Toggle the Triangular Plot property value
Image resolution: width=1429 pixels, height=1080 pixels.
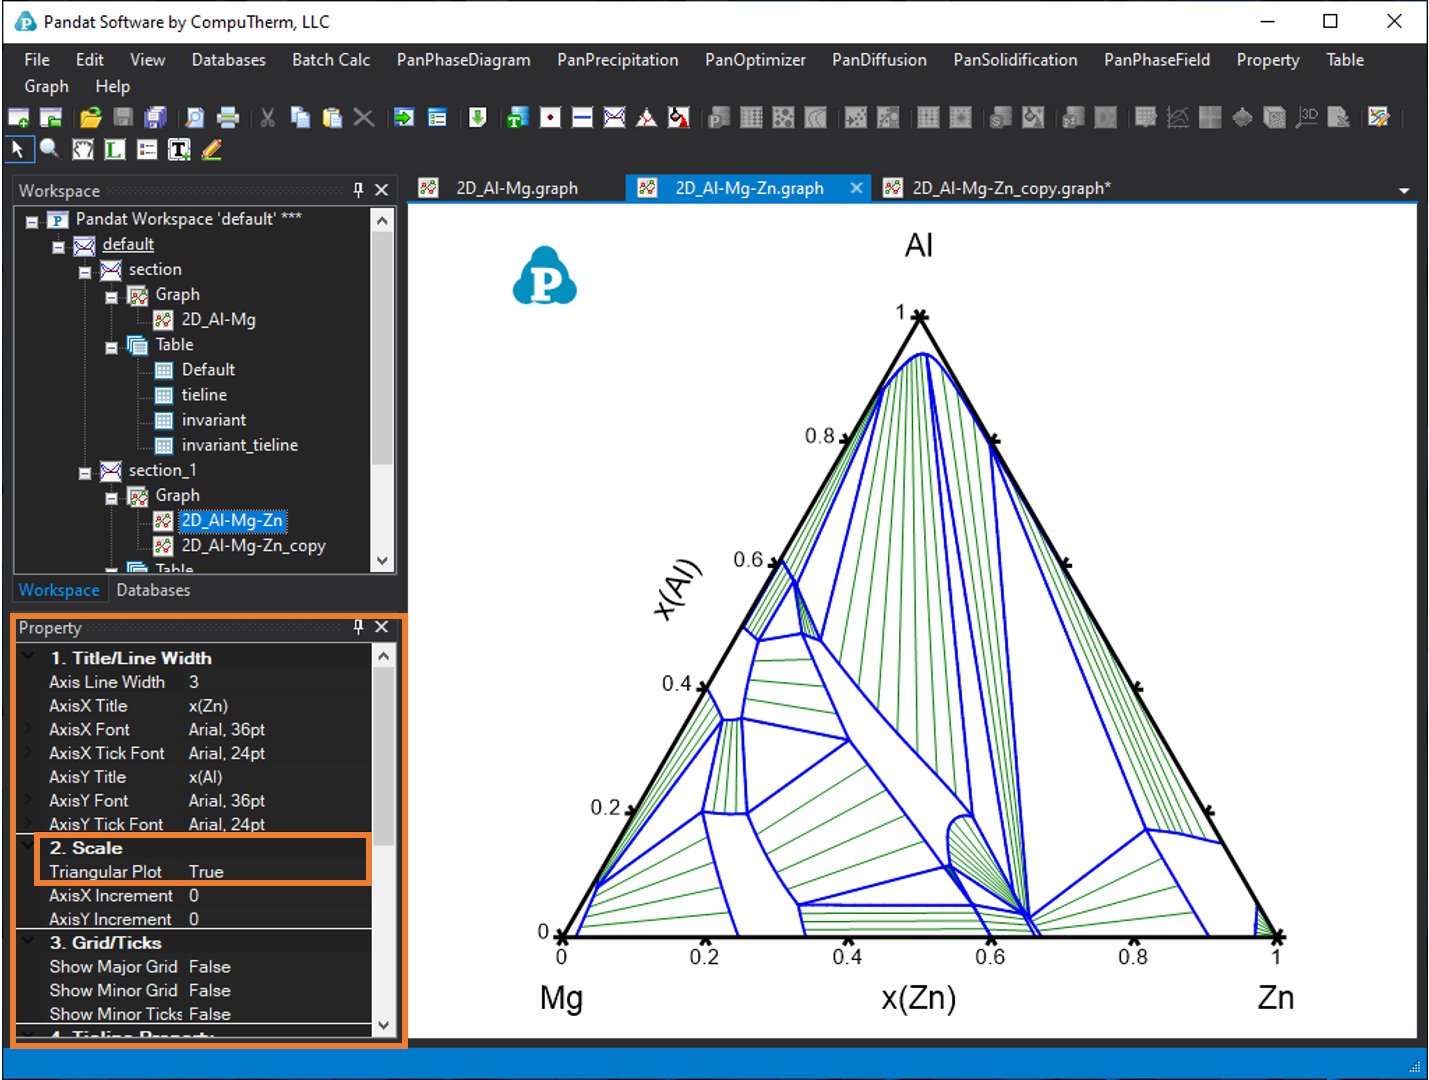click(x=206, y=872)
